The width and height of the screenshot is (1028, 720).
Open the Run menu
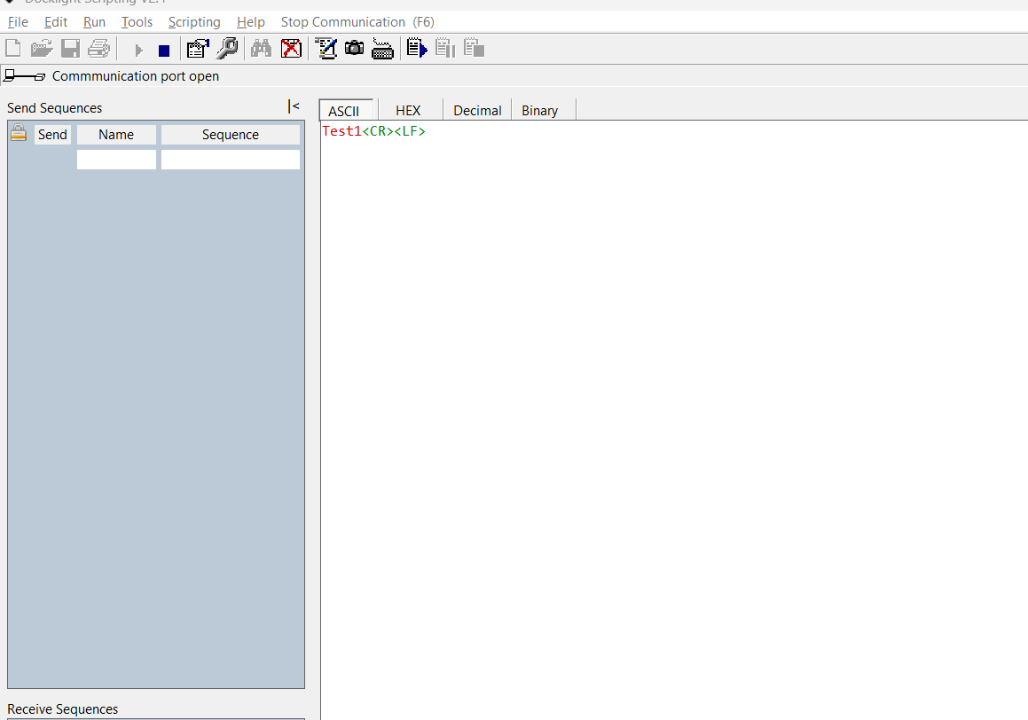[94, 22]
